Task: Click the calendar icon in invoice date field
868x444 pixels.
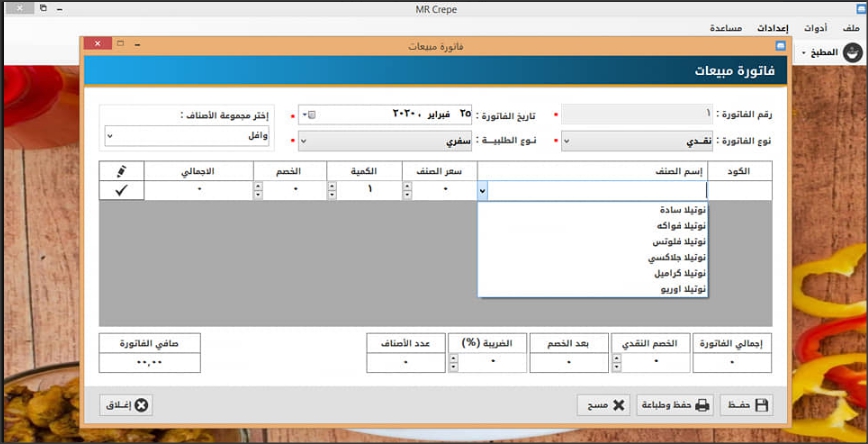Action: pyautogui.click(x=311, y=114)
